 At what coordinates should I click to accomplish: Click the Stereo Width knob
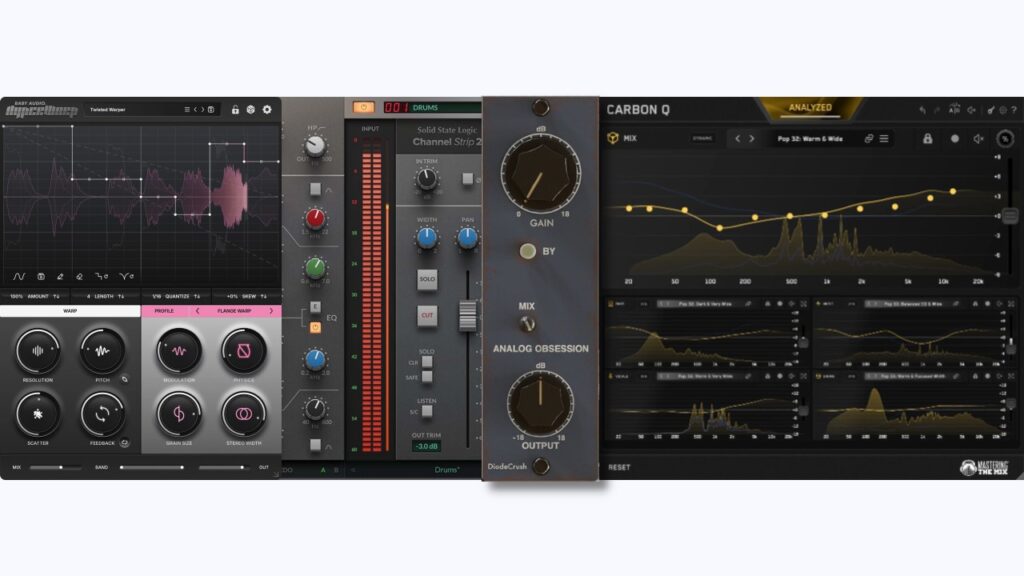(244, 414)
